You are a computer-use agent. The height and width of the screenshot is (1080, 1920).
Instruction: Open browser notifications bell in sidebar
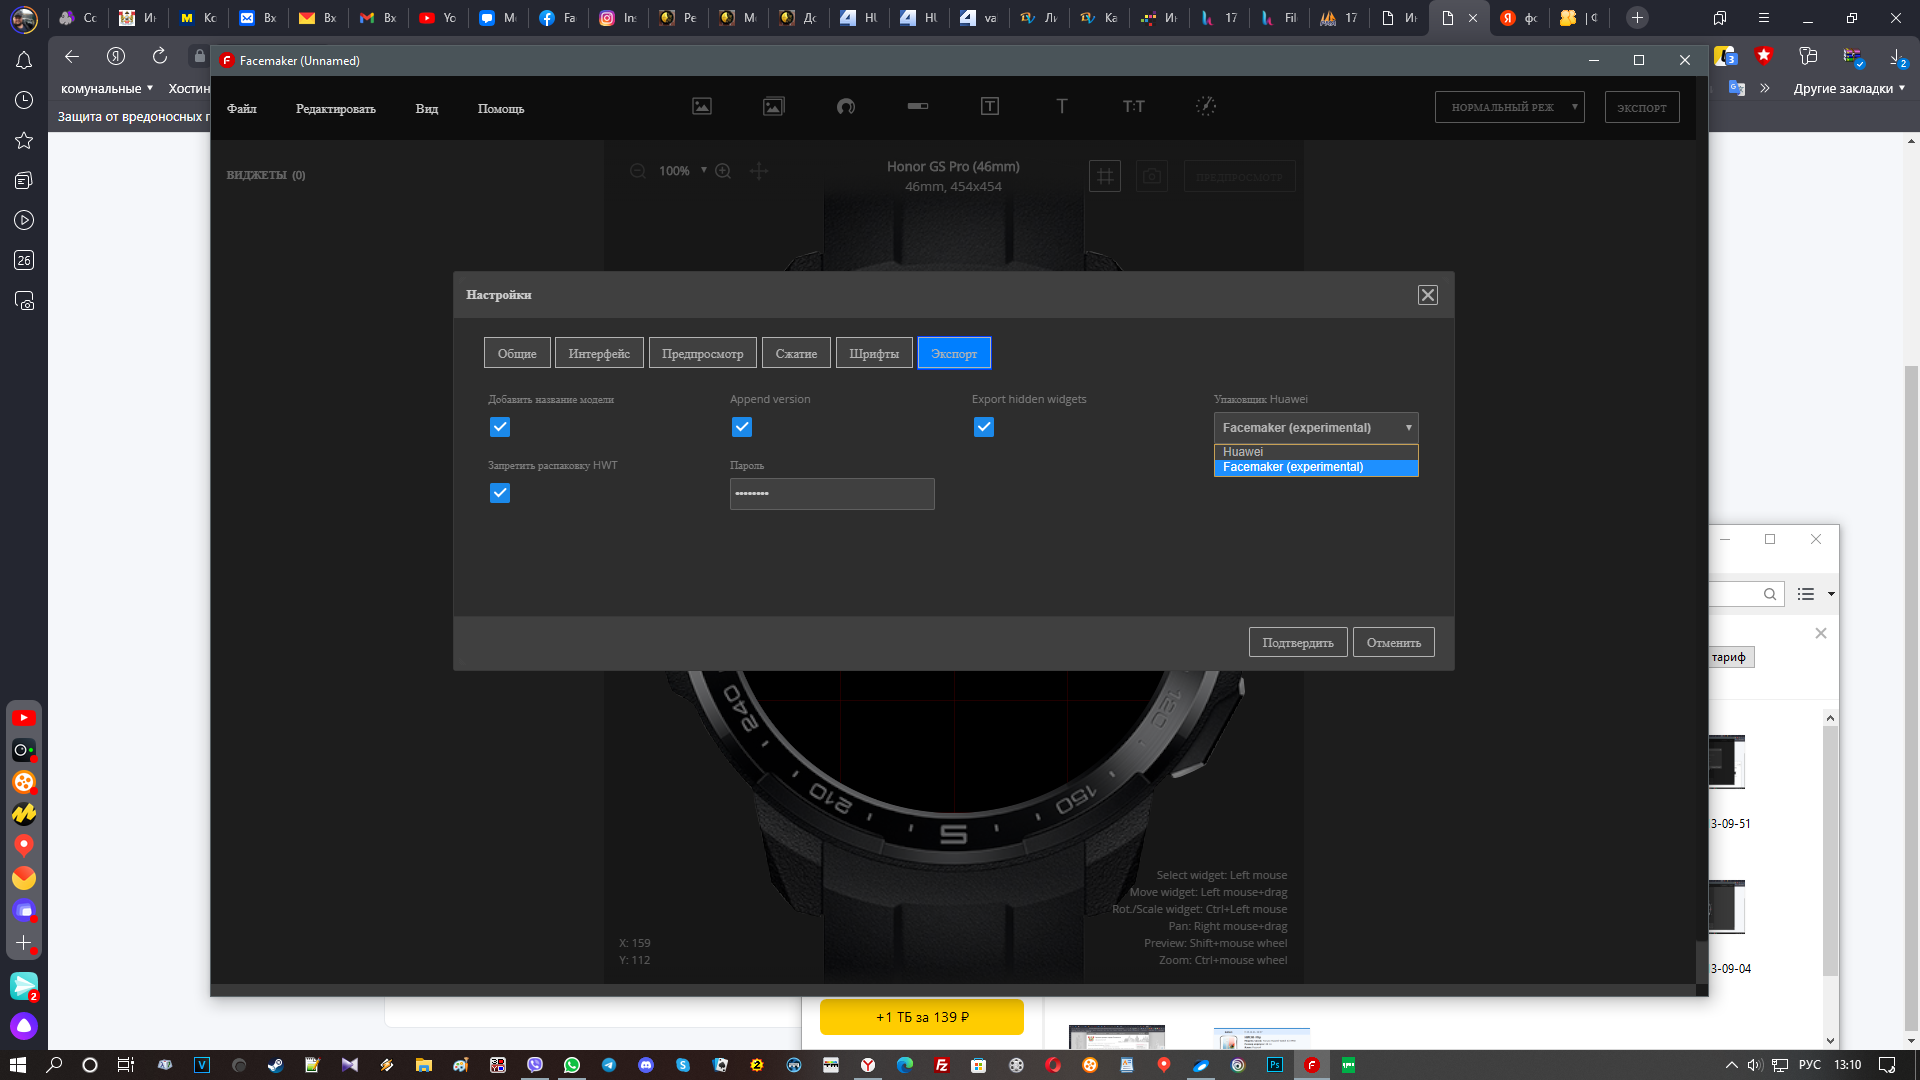tap(24, 60)
